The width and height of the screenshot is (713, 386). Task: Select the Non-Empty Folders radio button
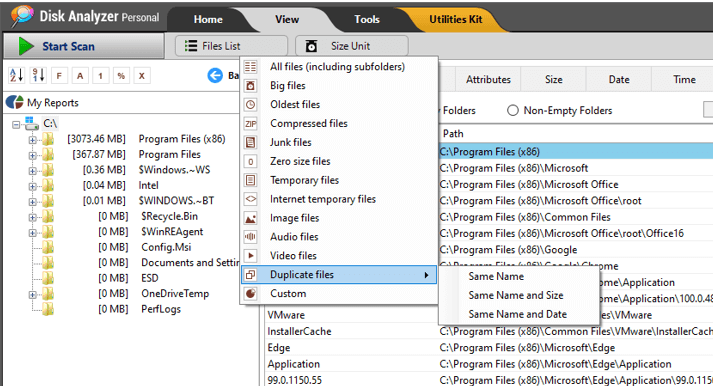pyautogui.click(x=512, y=110)
